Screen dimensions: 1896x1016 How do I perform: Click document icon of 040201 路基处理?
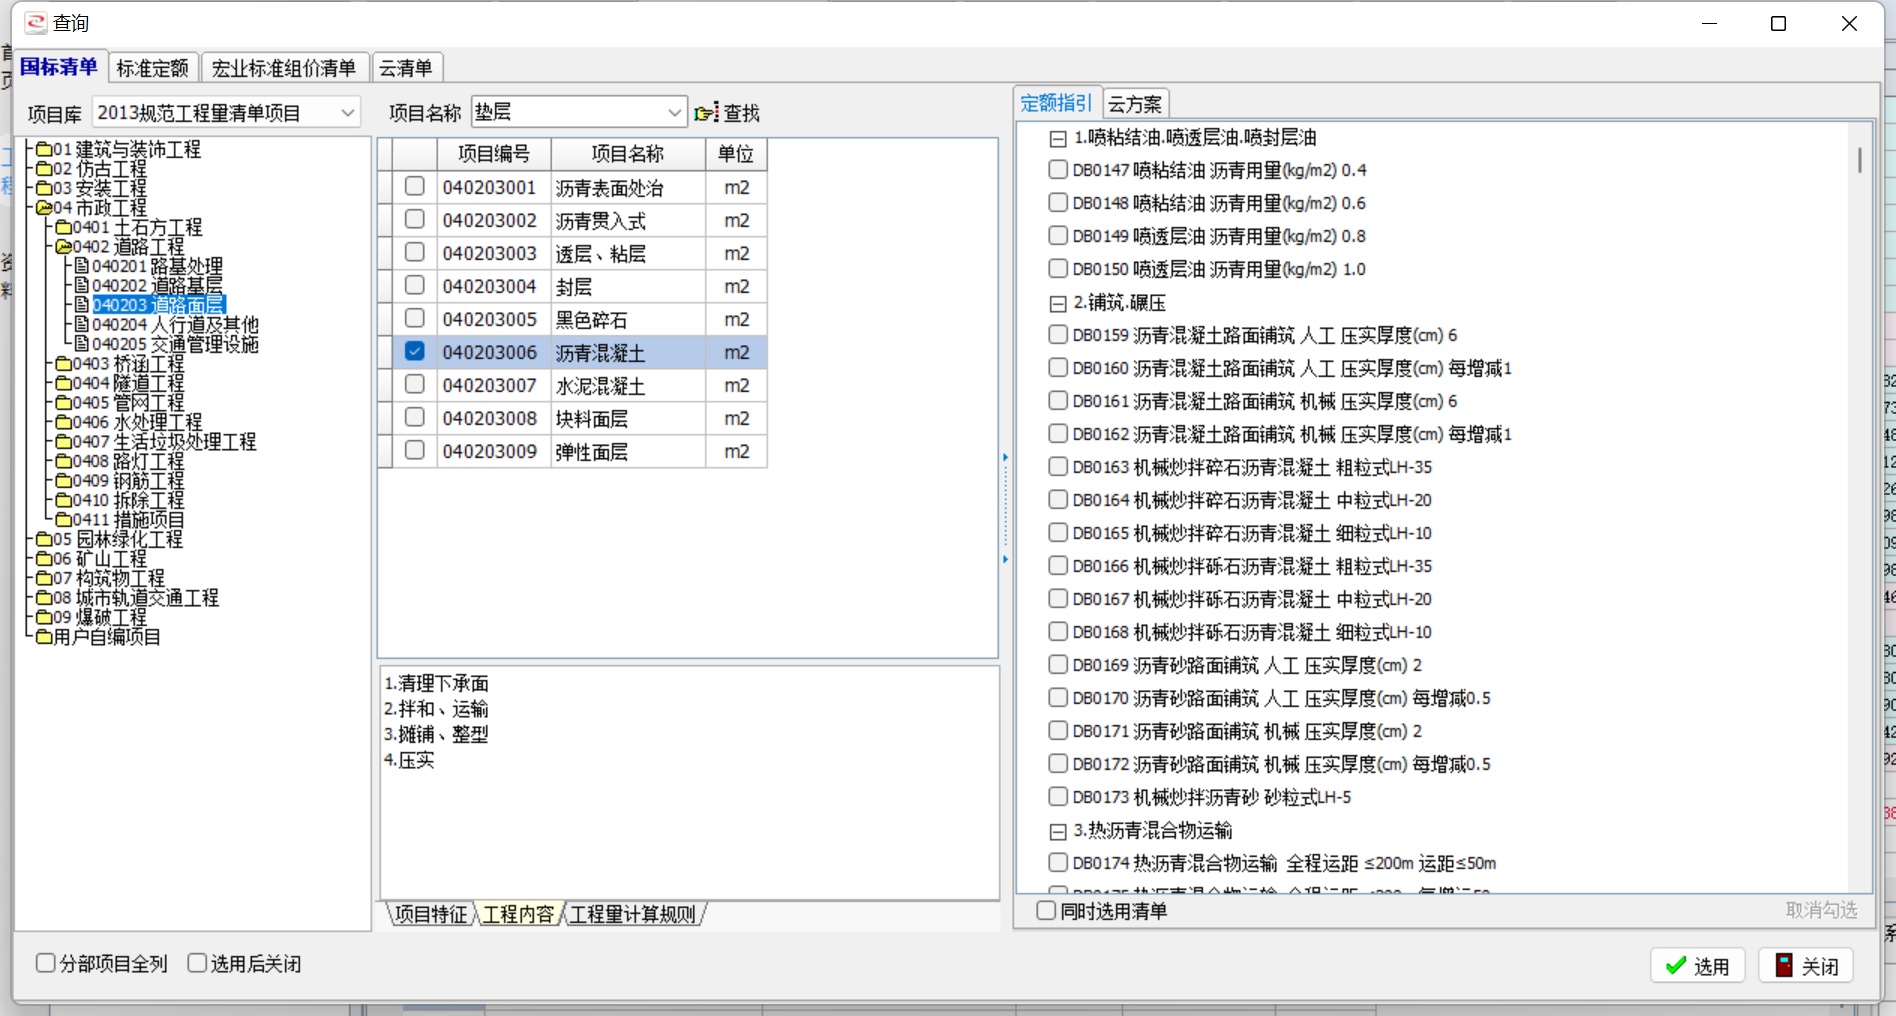pos(82,266)
